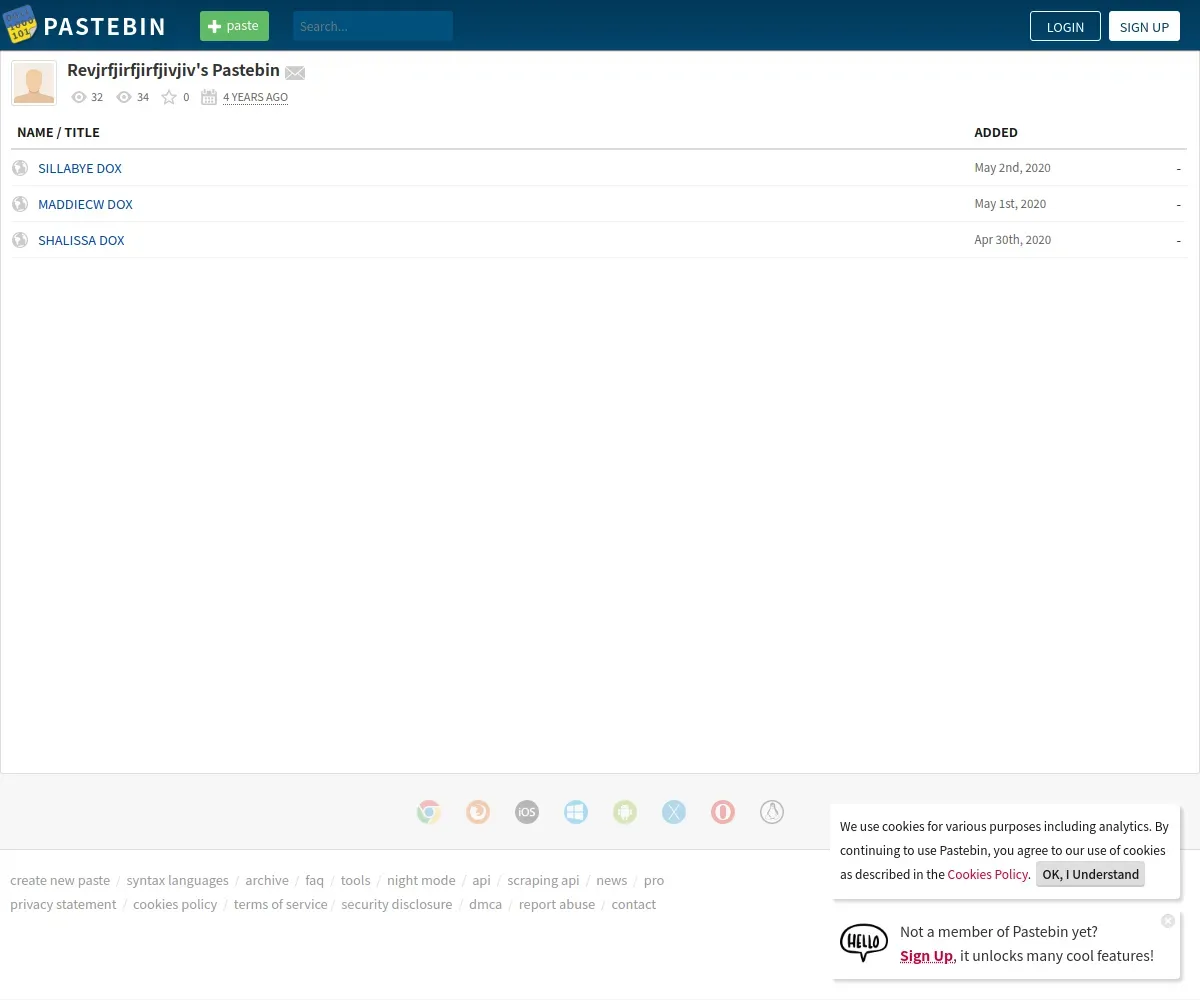Click the star rating icon

[x=169, y=97]
